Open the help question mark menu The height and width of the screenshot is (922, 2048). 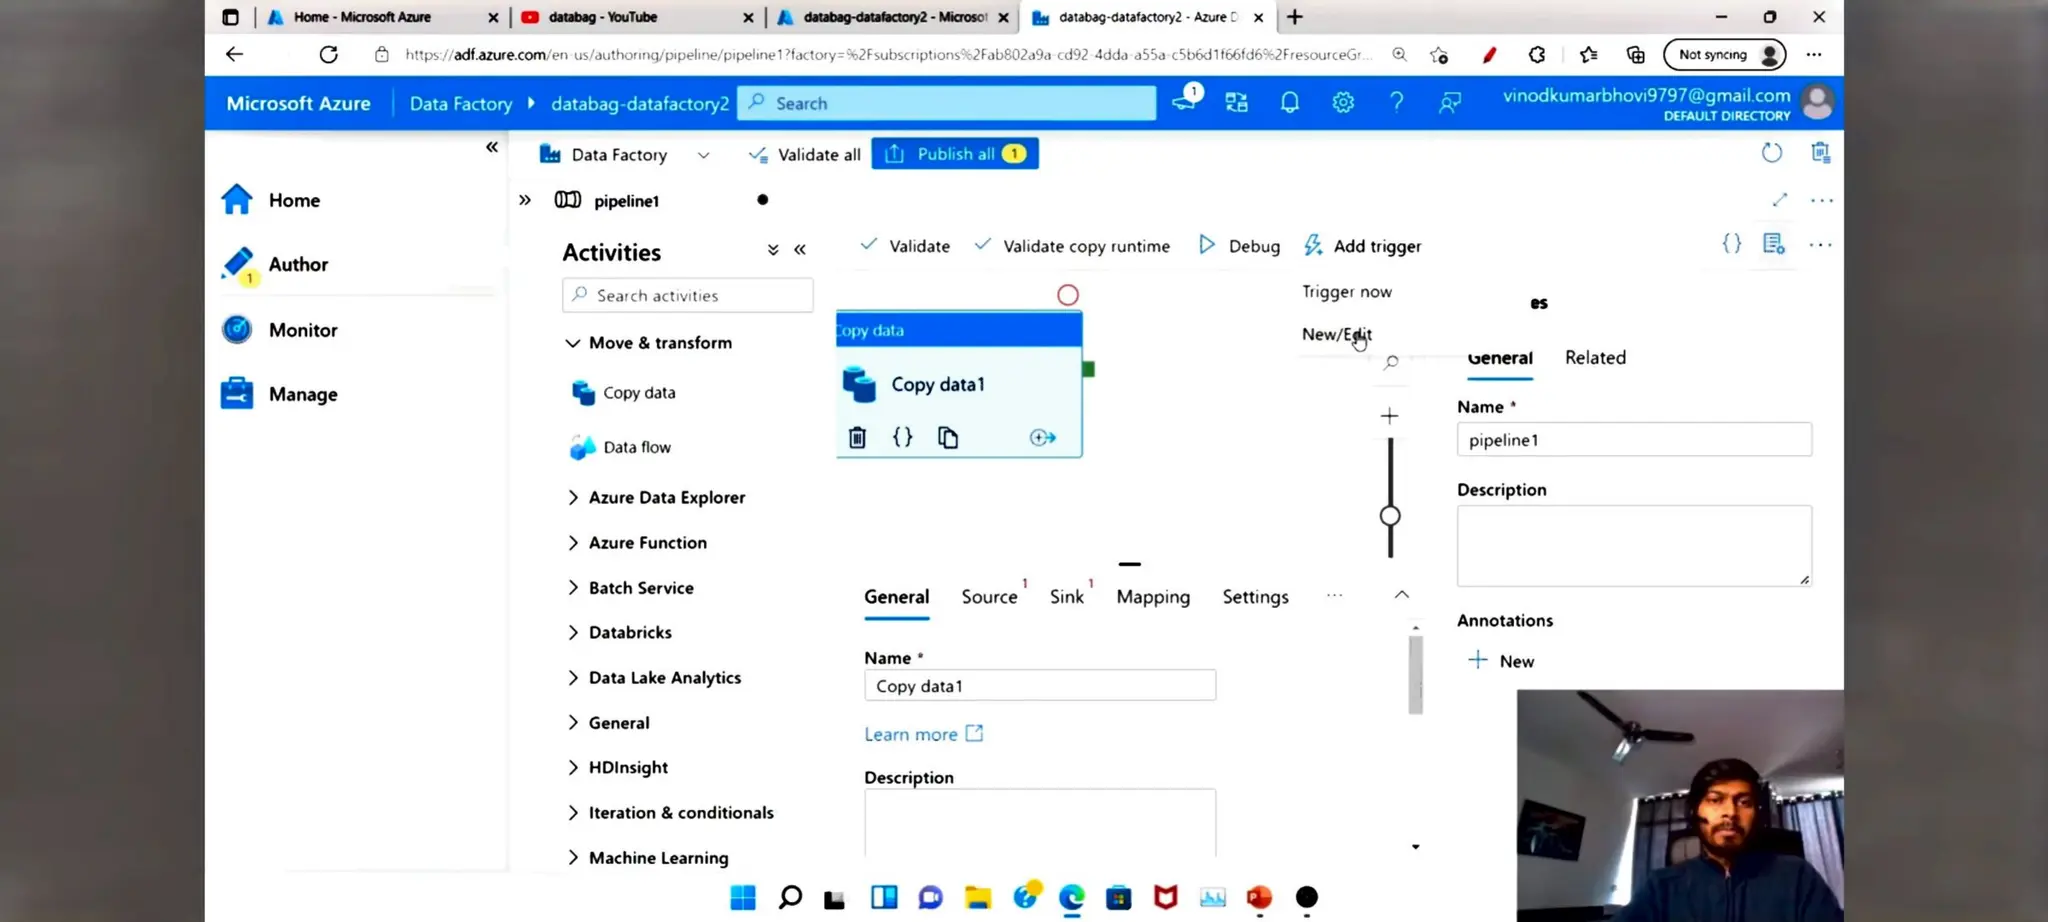coord(1396,102)
